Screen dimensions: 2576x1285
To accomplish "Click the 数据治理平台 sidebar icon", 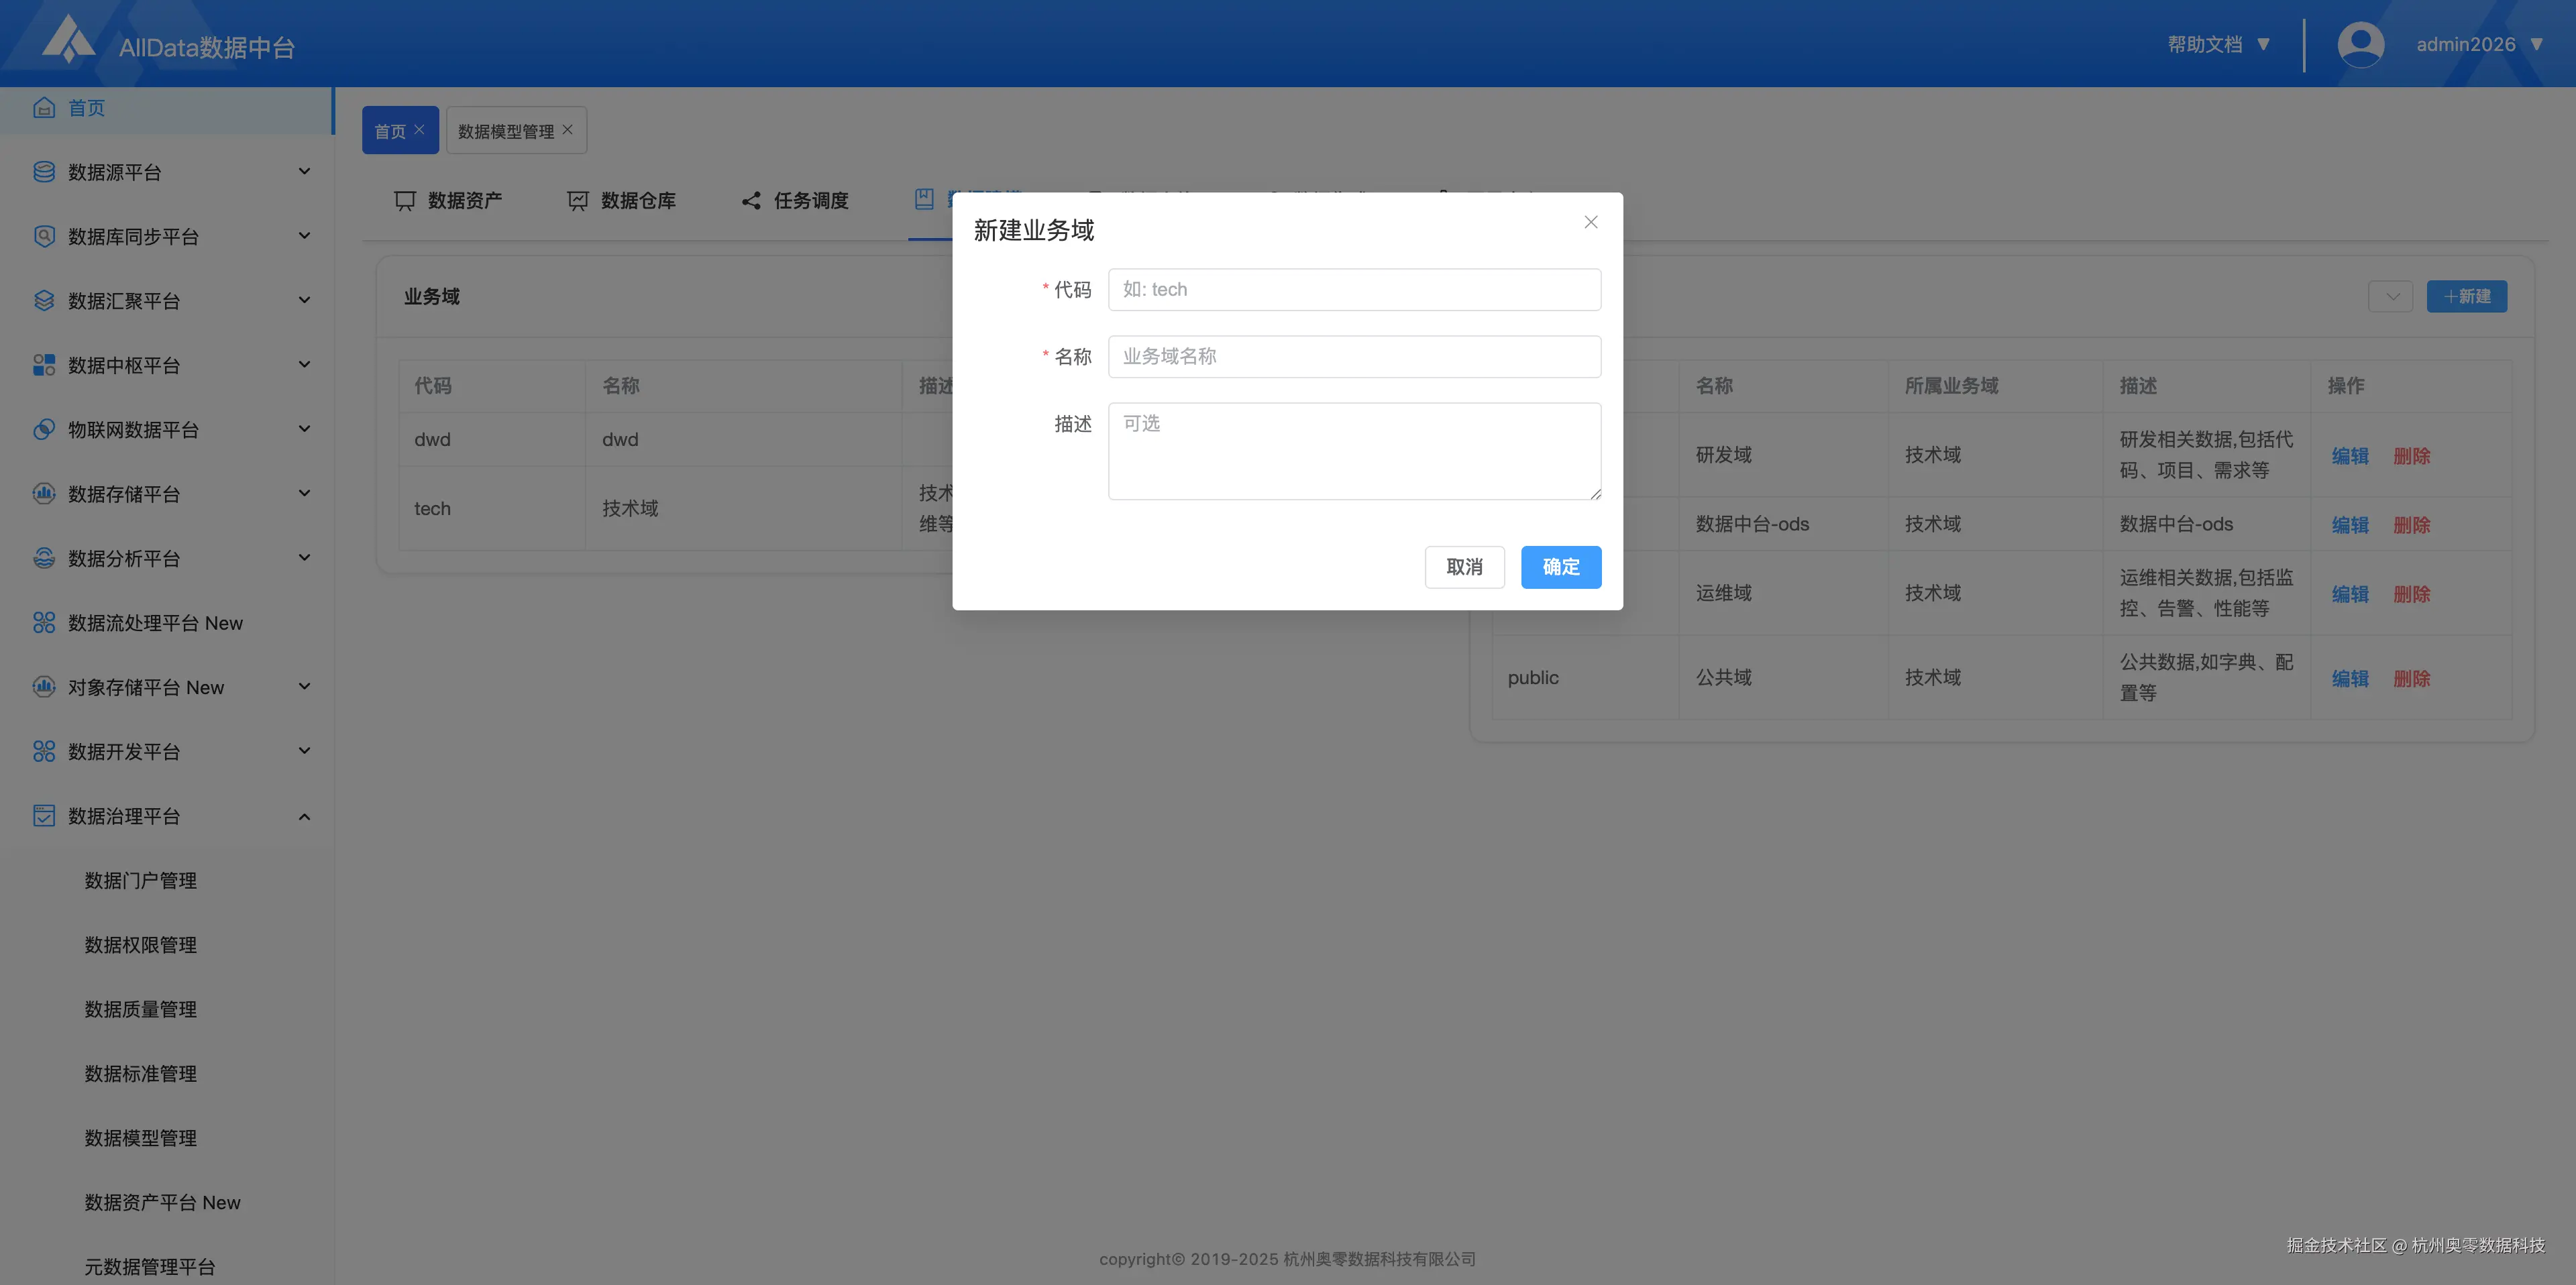I will click(44, 816).
